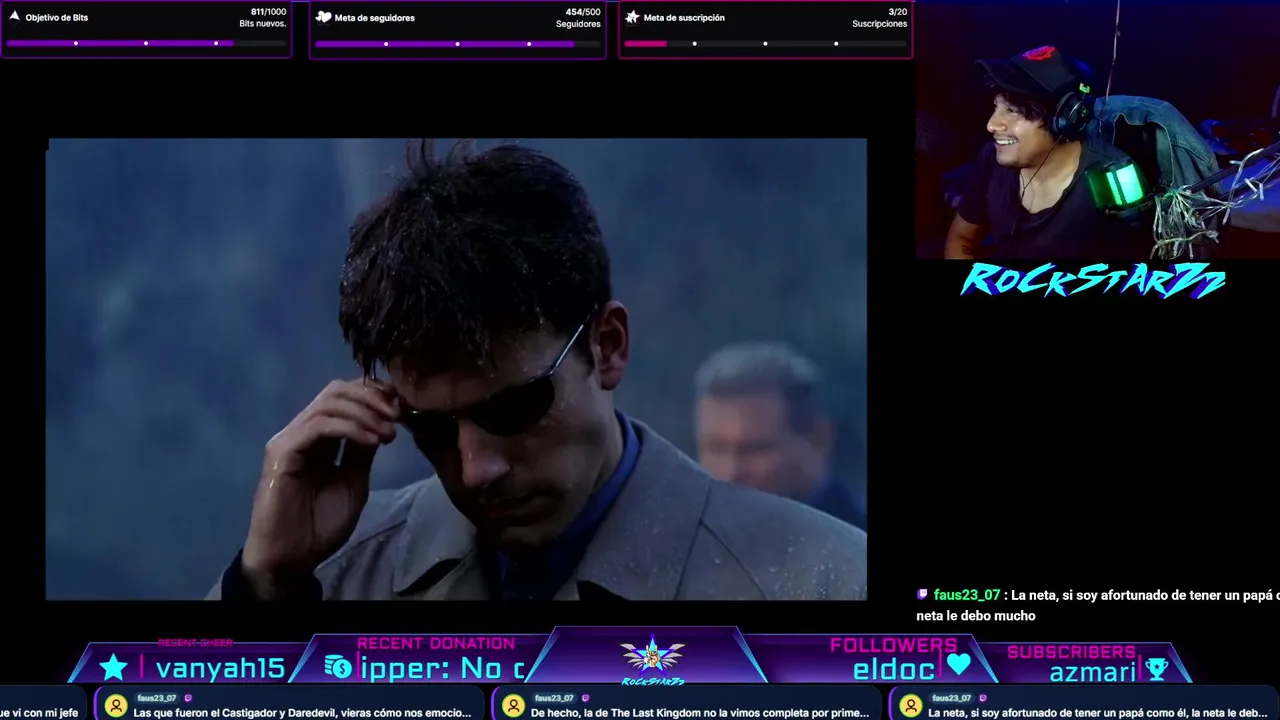Click the 'eldoc' follower name
The image size is (1280, 720).
[893, 670]
